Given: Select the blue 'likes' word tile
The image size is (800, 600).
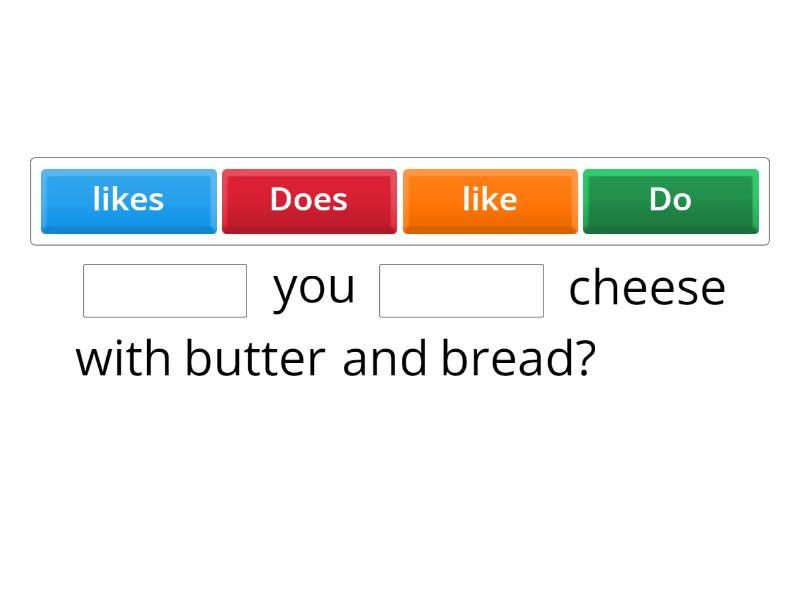Looking at the screenshot, I should (x=128, y=200).
